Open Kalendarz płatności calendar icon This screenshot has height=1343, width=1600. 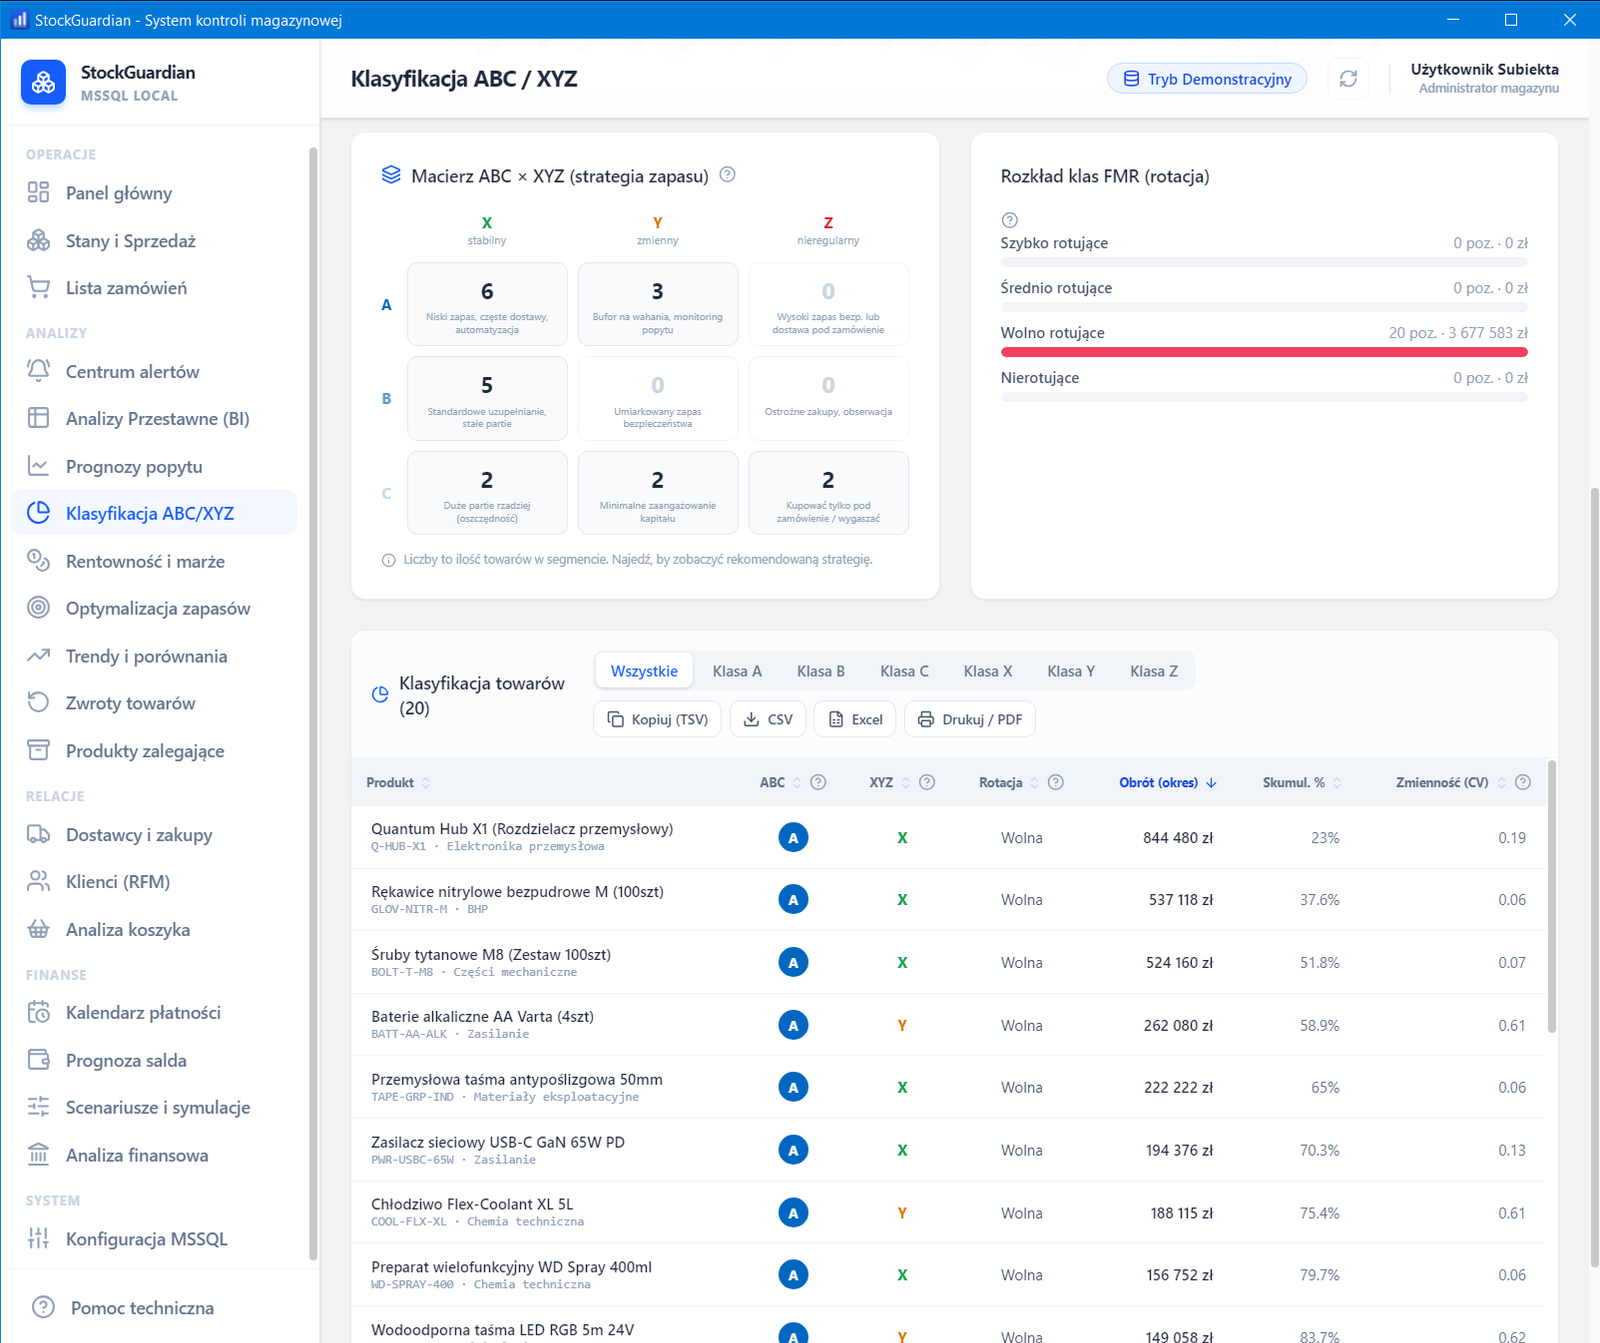pyautogui.click(x=38, y=1012)
